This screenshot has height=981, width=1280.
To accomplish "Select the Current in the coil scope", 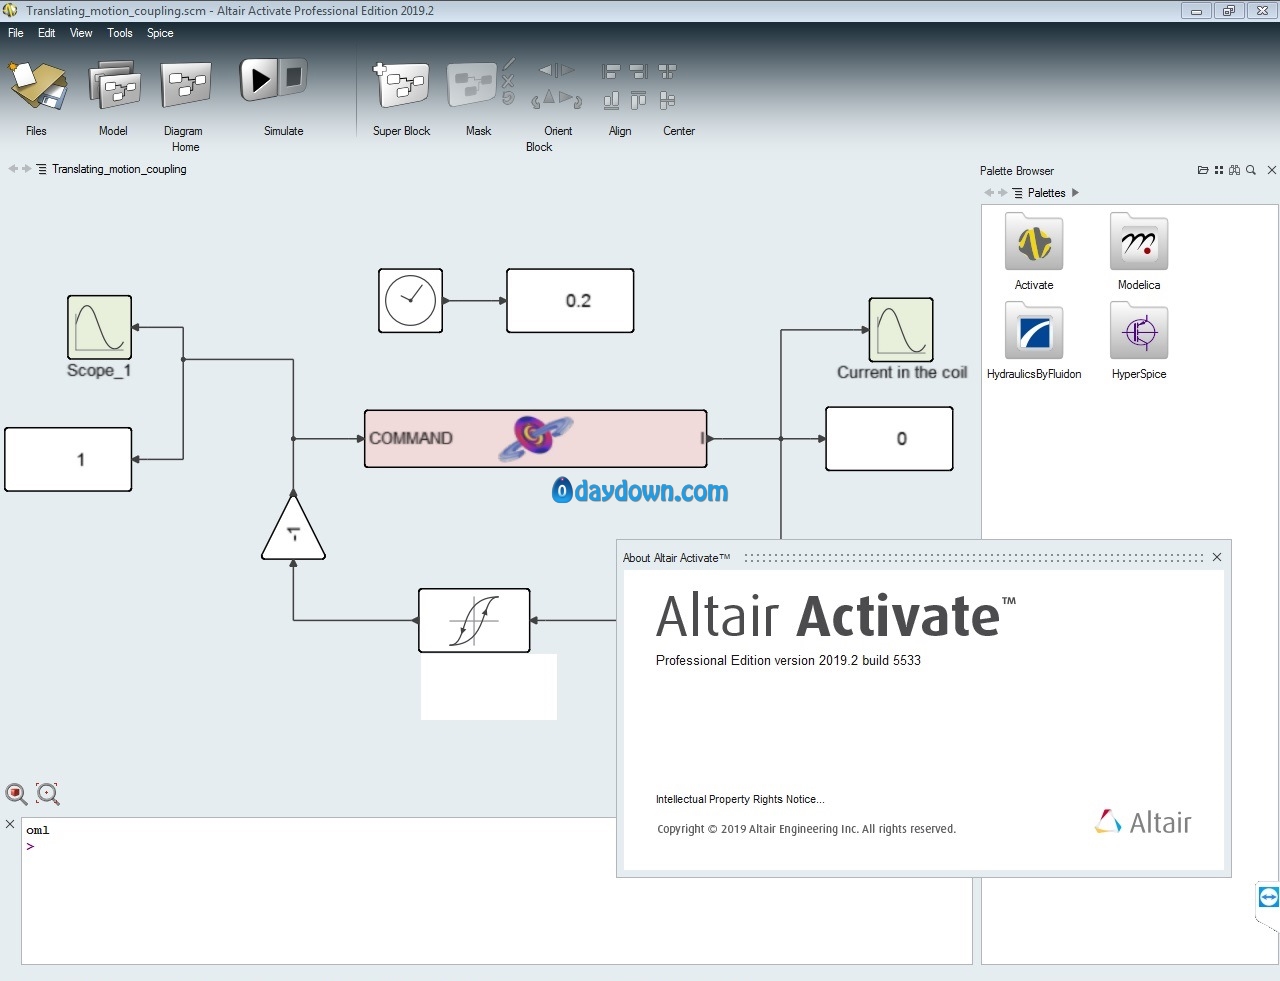I will (x=901, y=329).
